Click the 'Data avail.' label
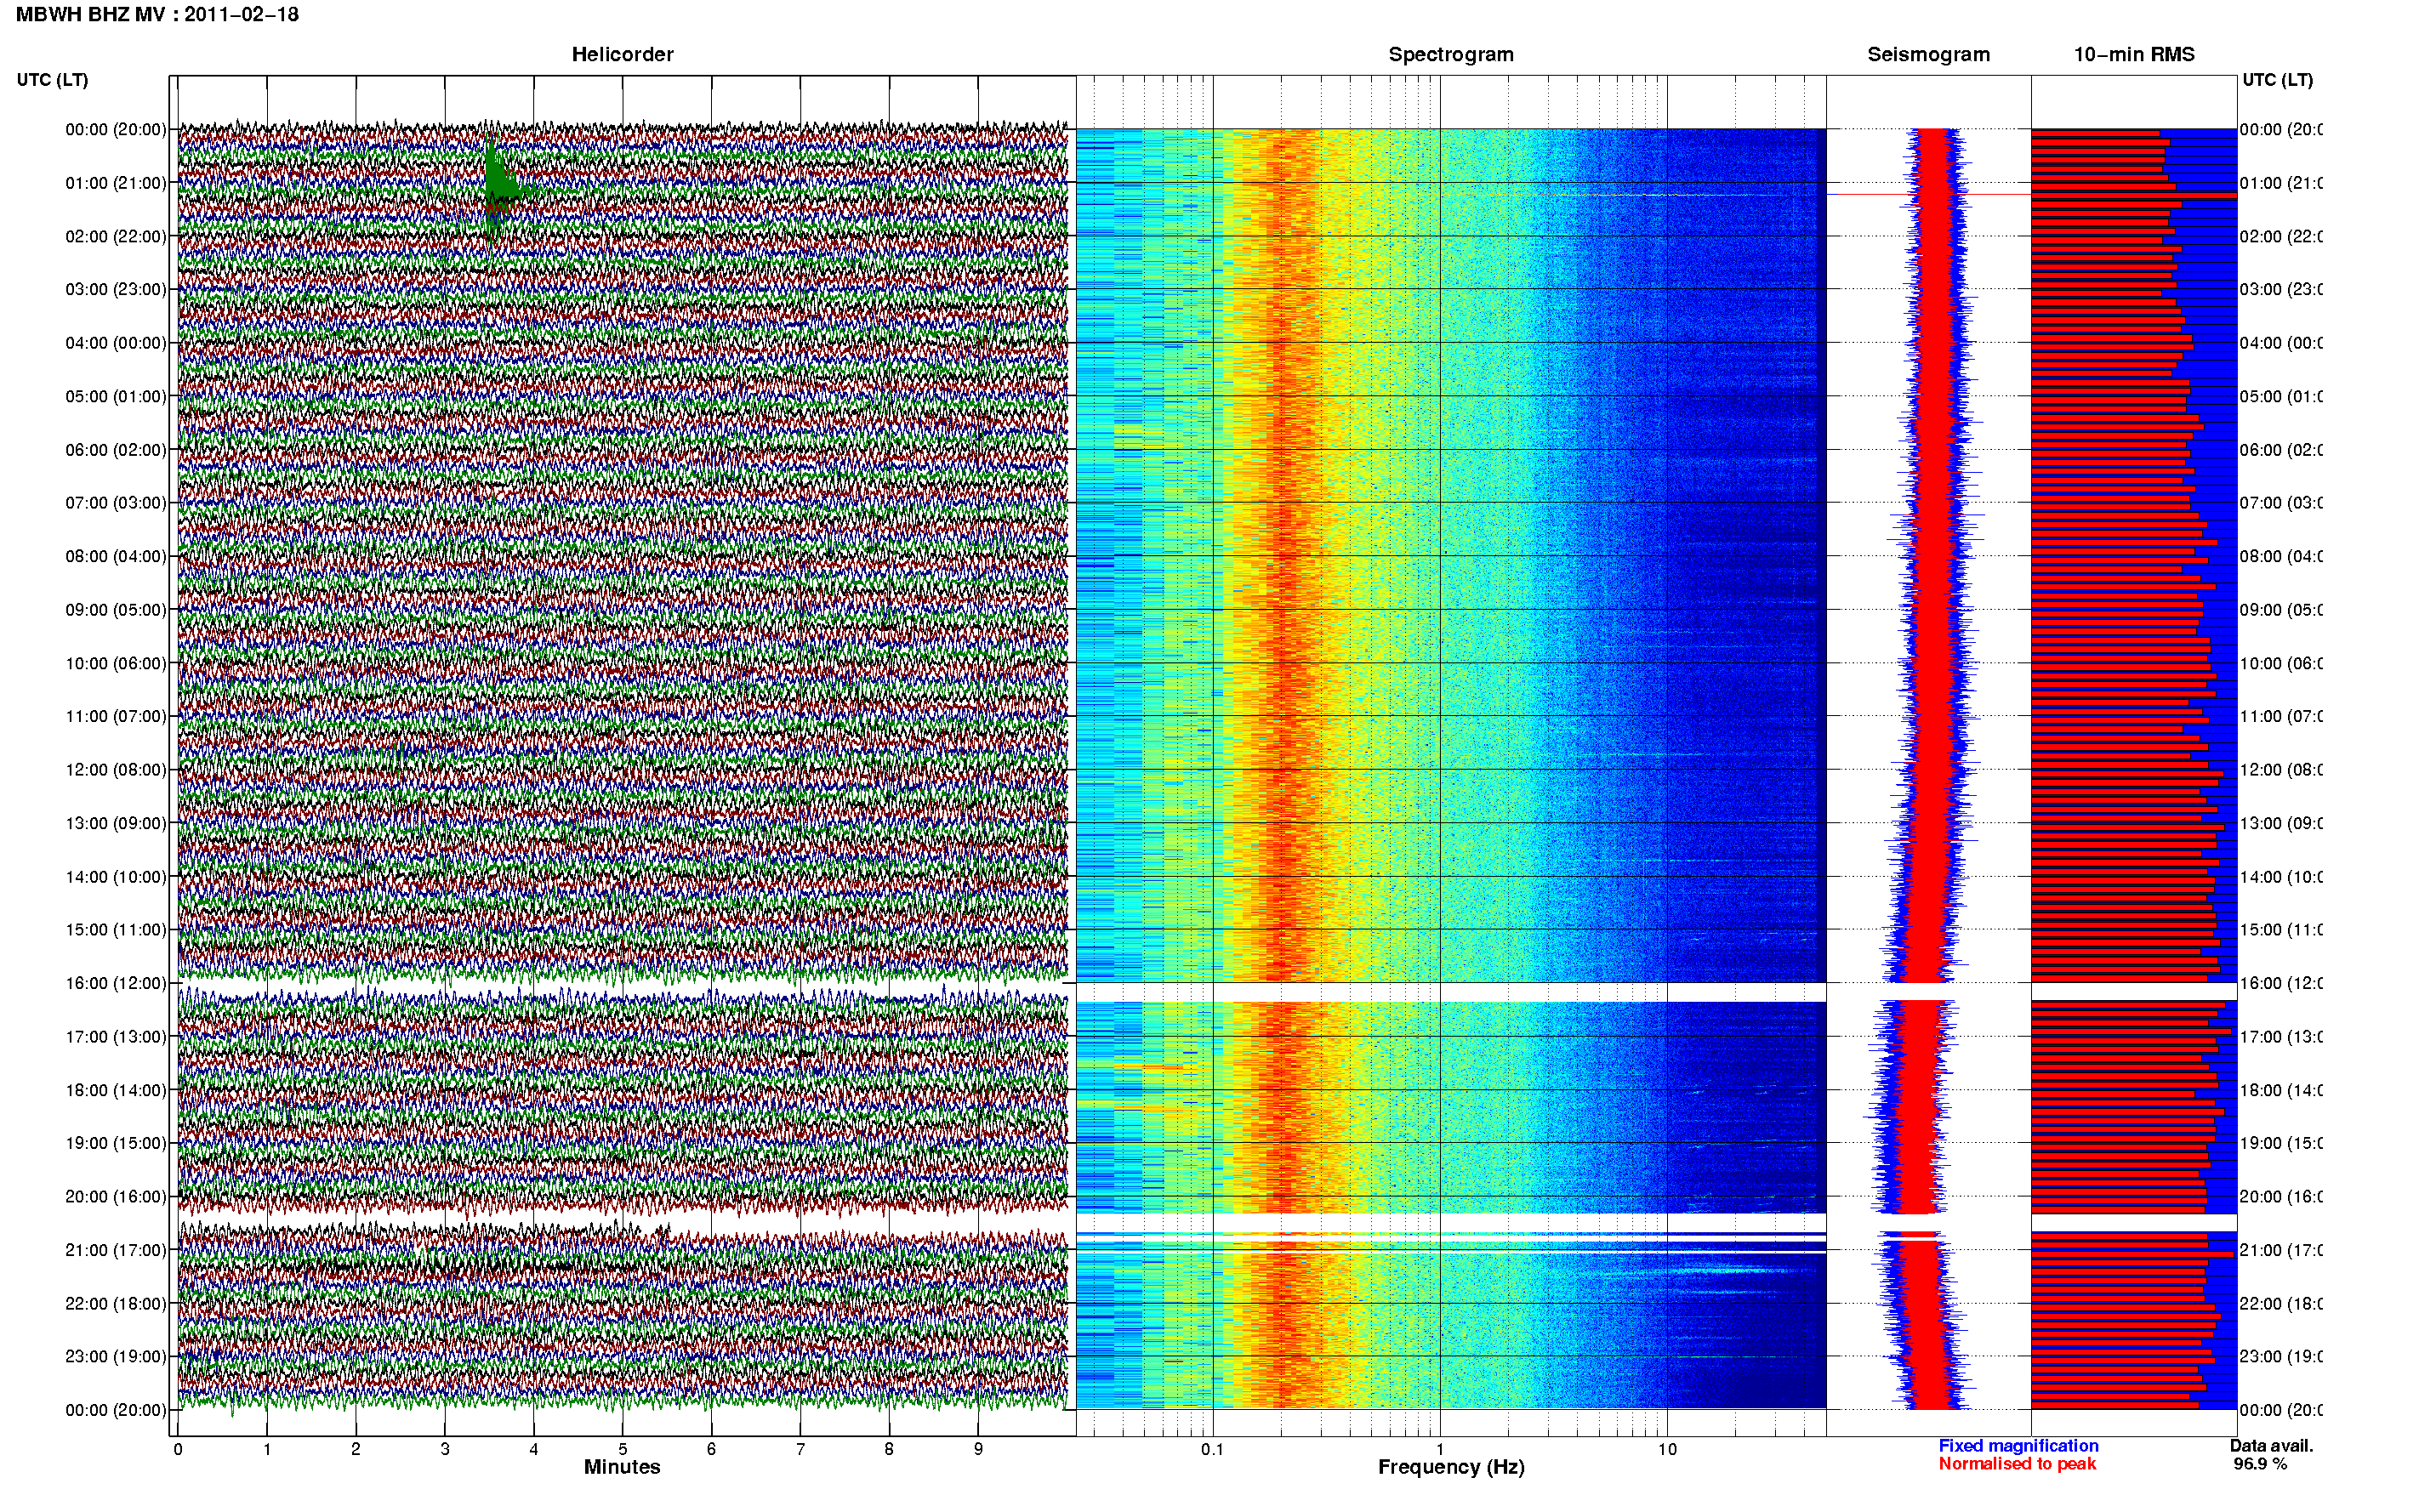The image size is (2419, 1512). [2271, 1446]
